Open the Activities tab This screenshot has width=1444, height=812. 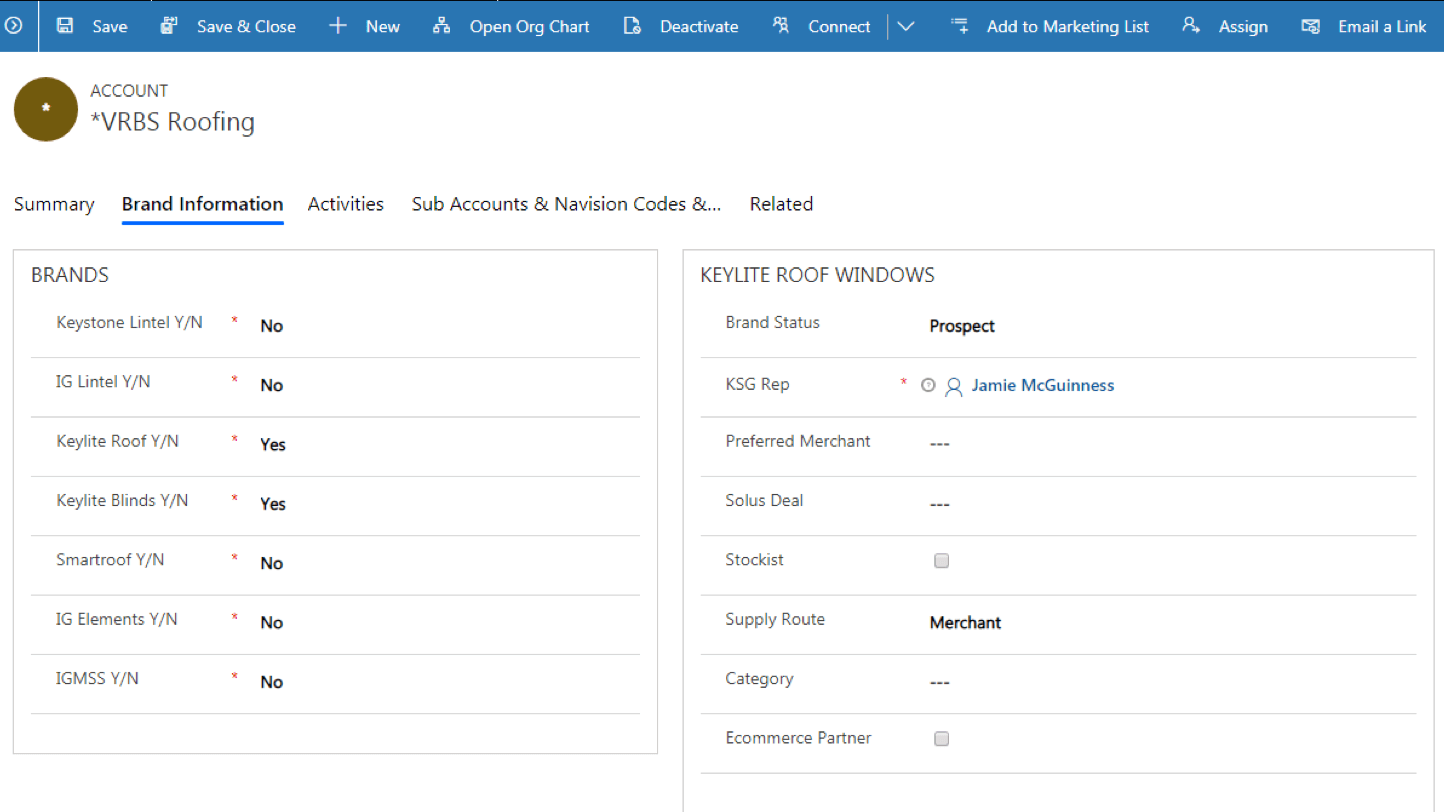[346, 204]
